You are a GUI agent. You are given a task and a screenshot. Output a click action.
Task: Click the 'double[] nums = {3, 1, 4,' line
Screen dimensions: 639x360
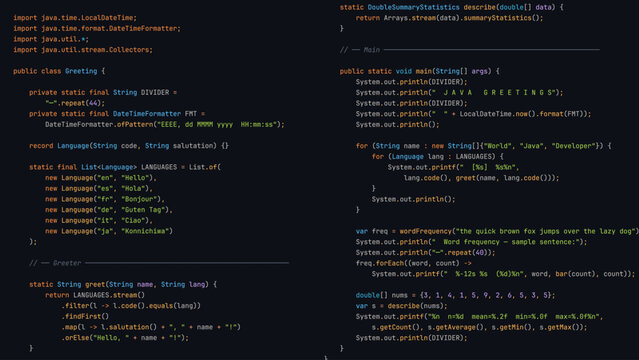coord(455,295)
